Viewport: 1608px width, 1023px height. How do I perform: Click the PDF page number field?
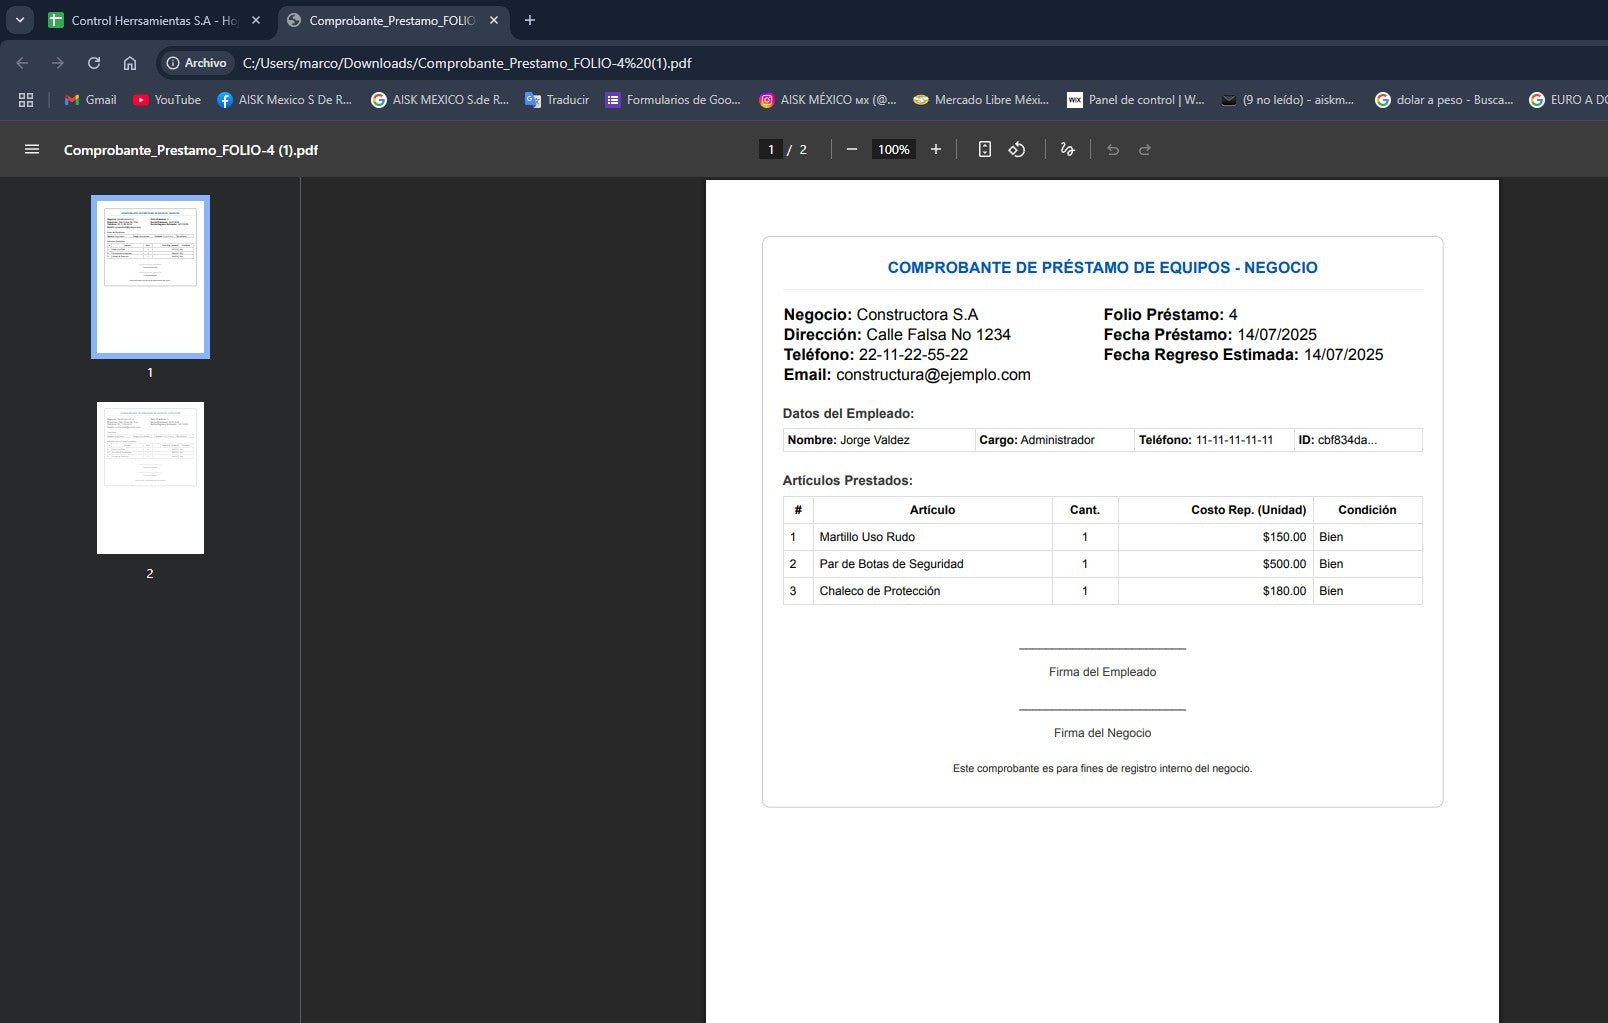[x=770, y=149]
